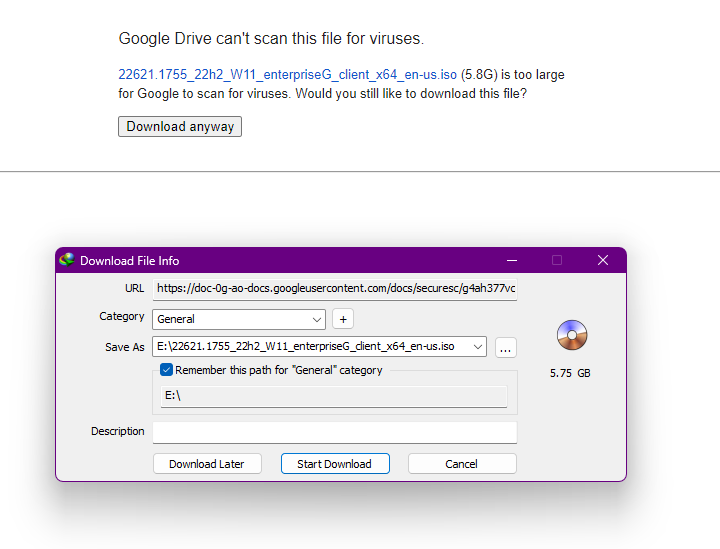Click the URL input field

click(335, 289)
